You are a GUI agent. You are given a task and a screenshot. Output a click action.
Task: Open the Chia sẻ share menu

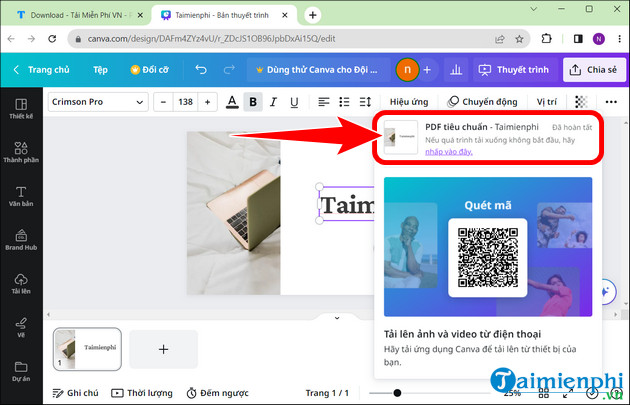pyautogui.click(x=594, y=70)
